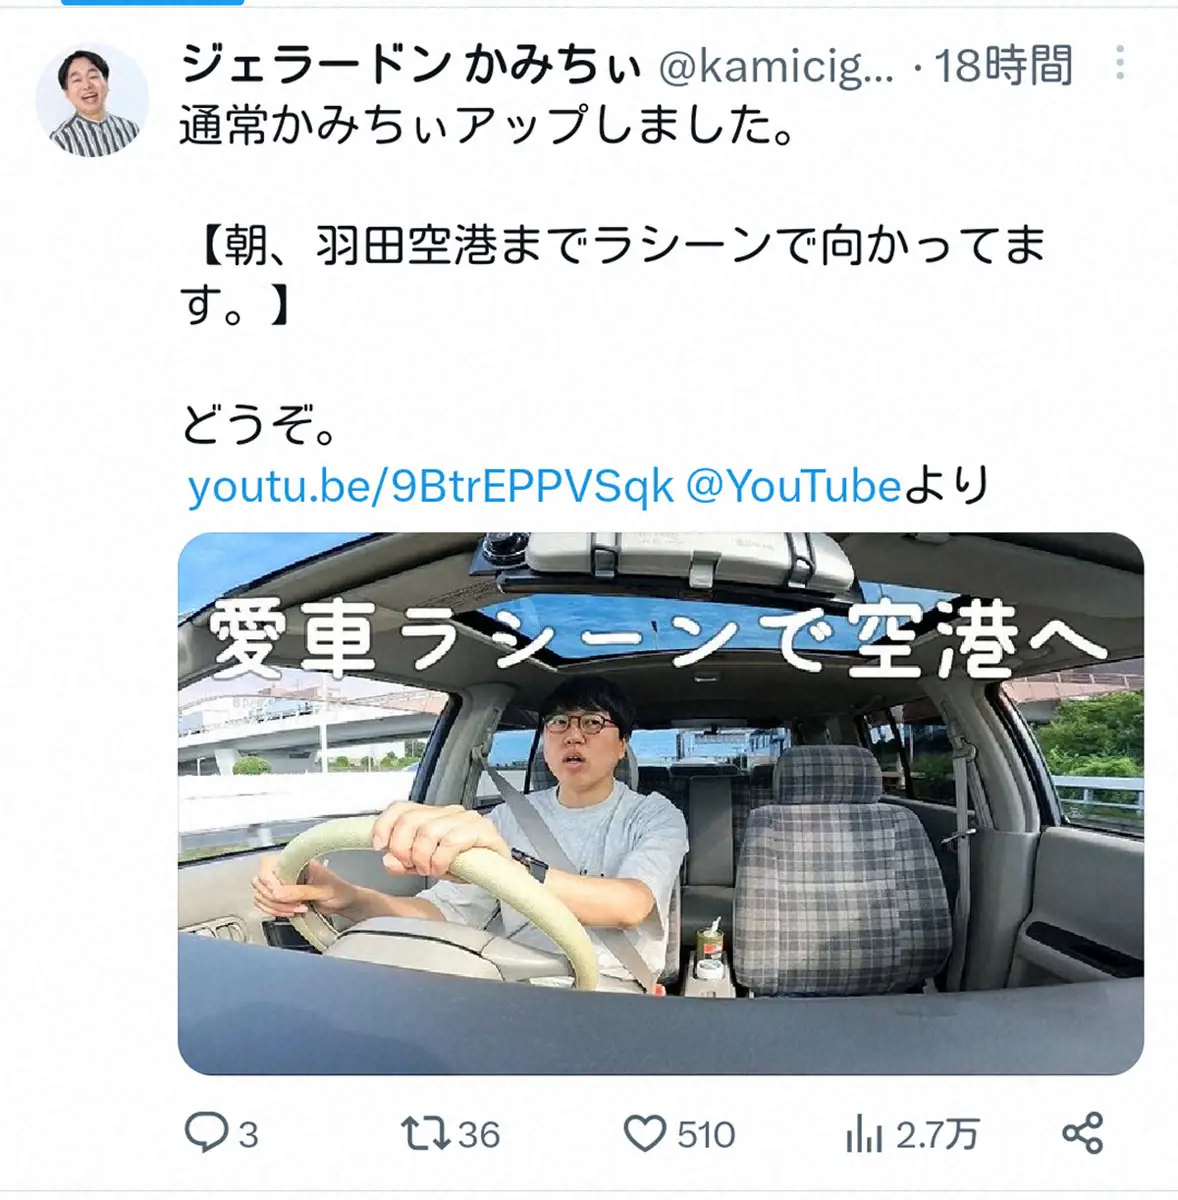Open the 18時間 timestamp
Viewport: 1178px width, 1200px height.
pyautogui.click(x=1003, y=67)
